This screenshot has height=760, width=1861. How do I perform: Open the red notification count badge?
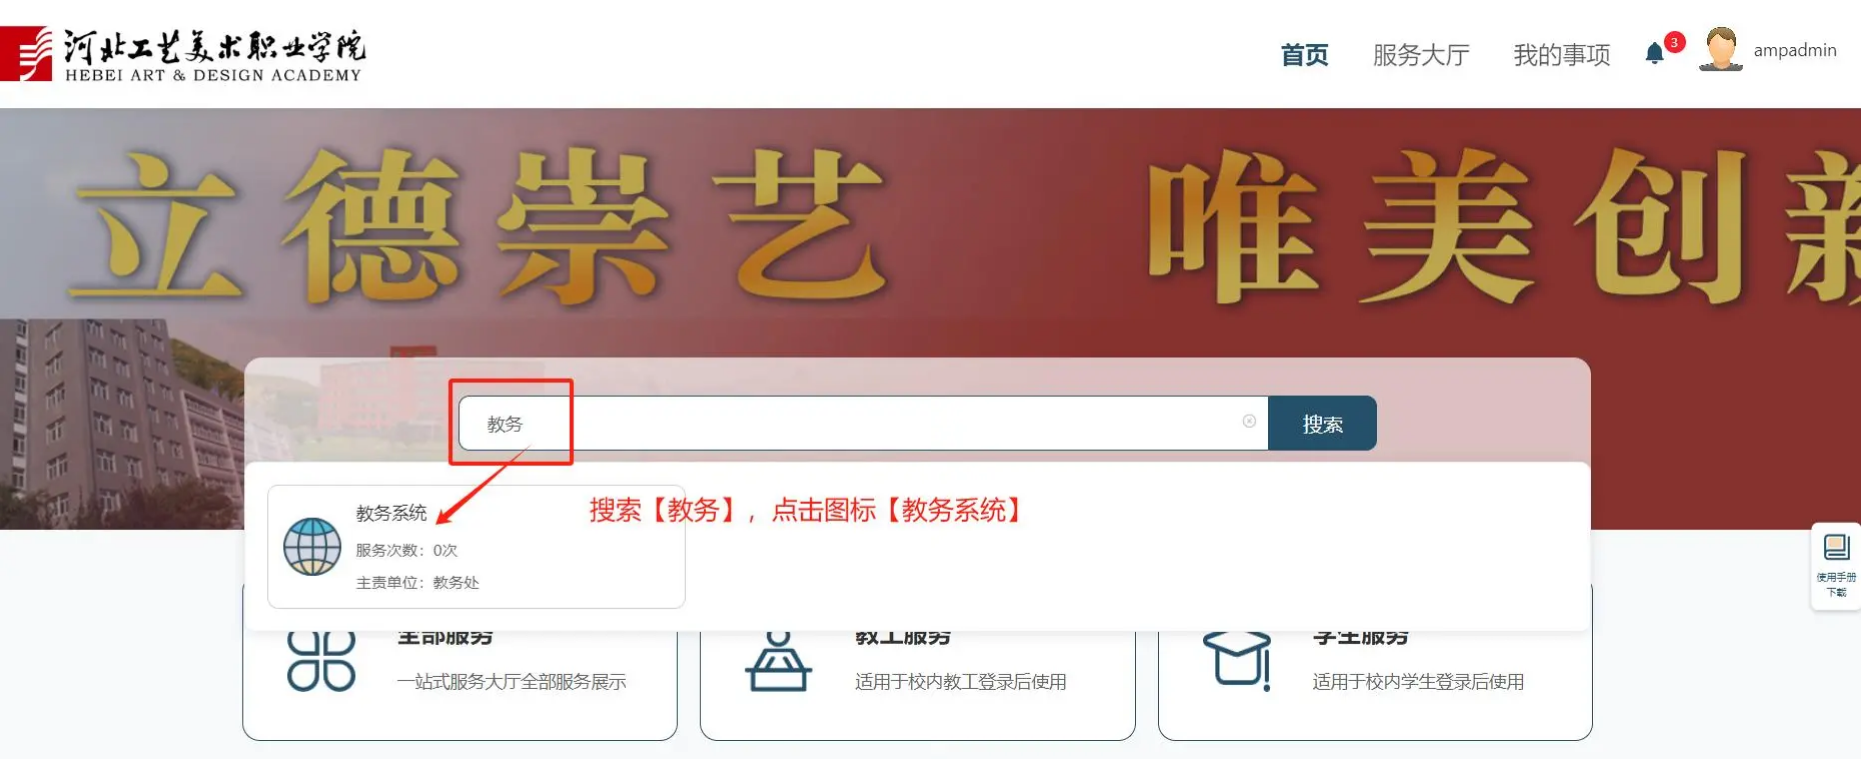[x=1674, y=42]
